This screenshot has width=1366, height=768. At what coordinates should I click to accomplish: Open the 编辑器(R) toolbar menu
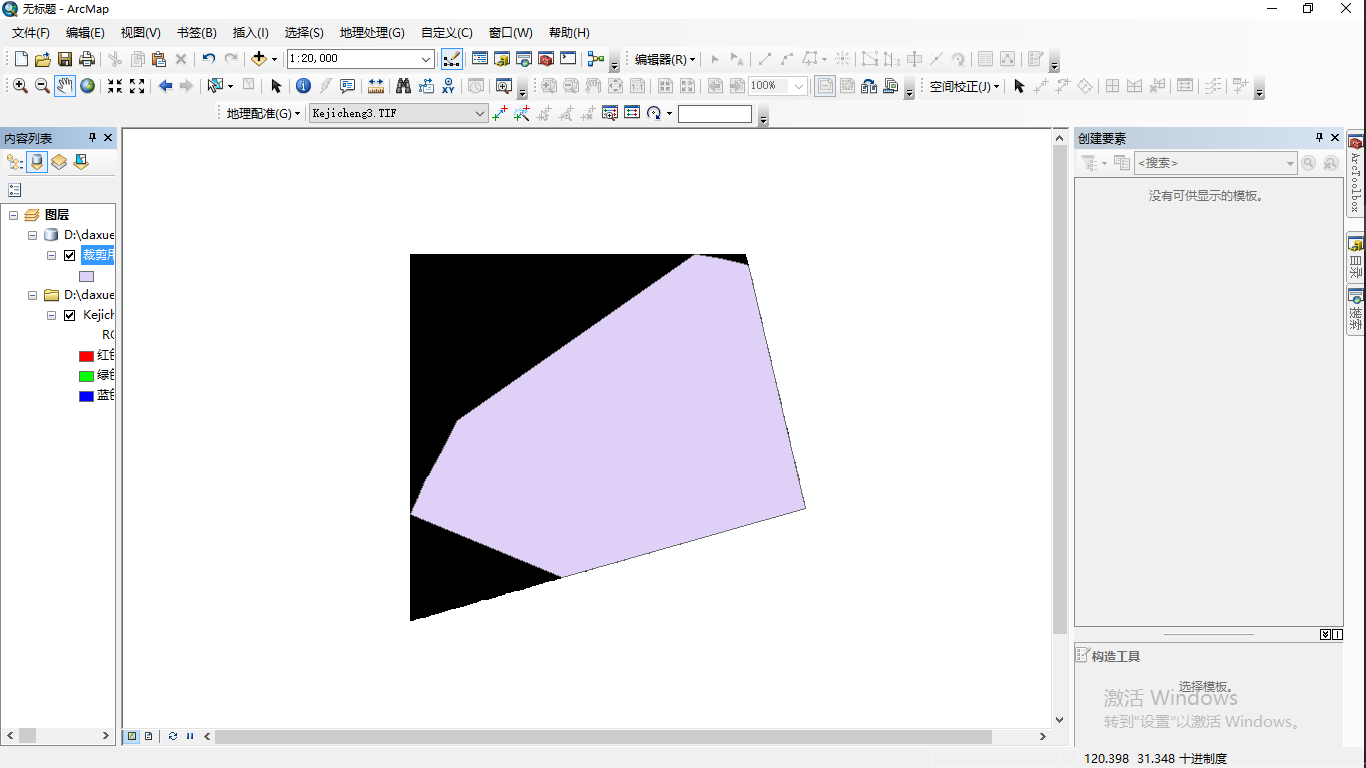point(665,59)
